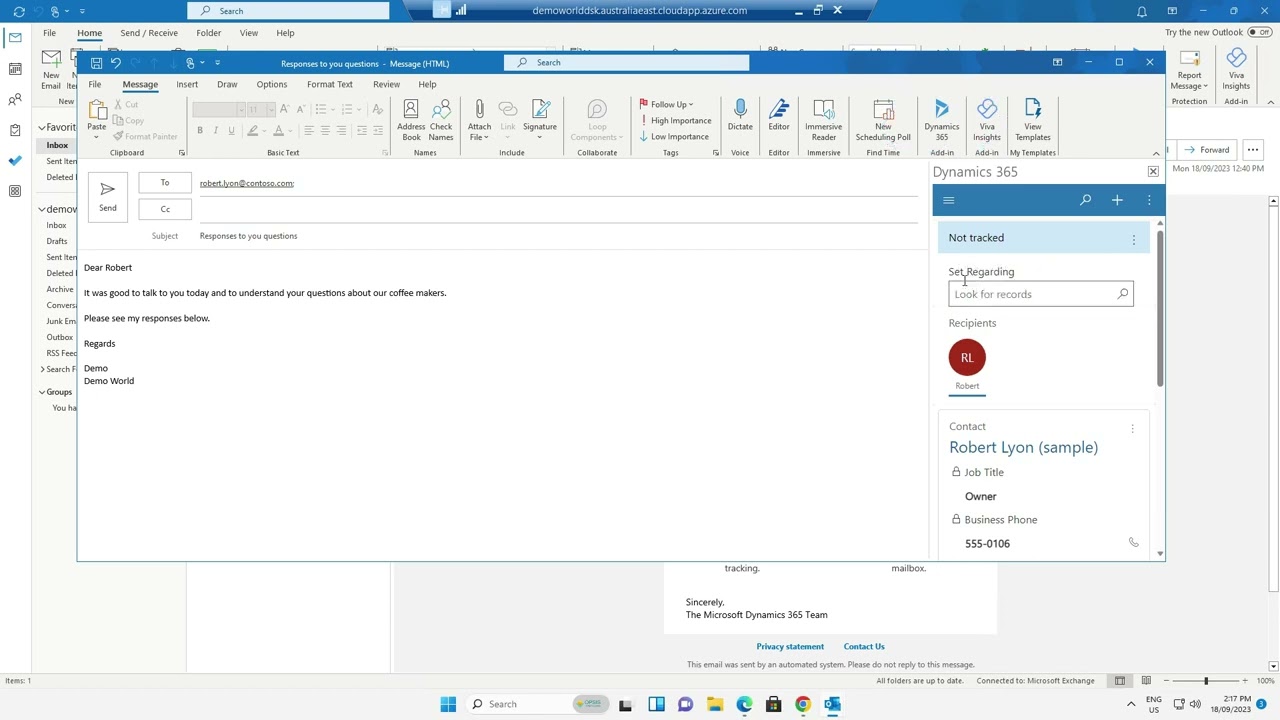Toggle Italic formatting
Viewport: 1280px width, 720px height.
[215, 131]
